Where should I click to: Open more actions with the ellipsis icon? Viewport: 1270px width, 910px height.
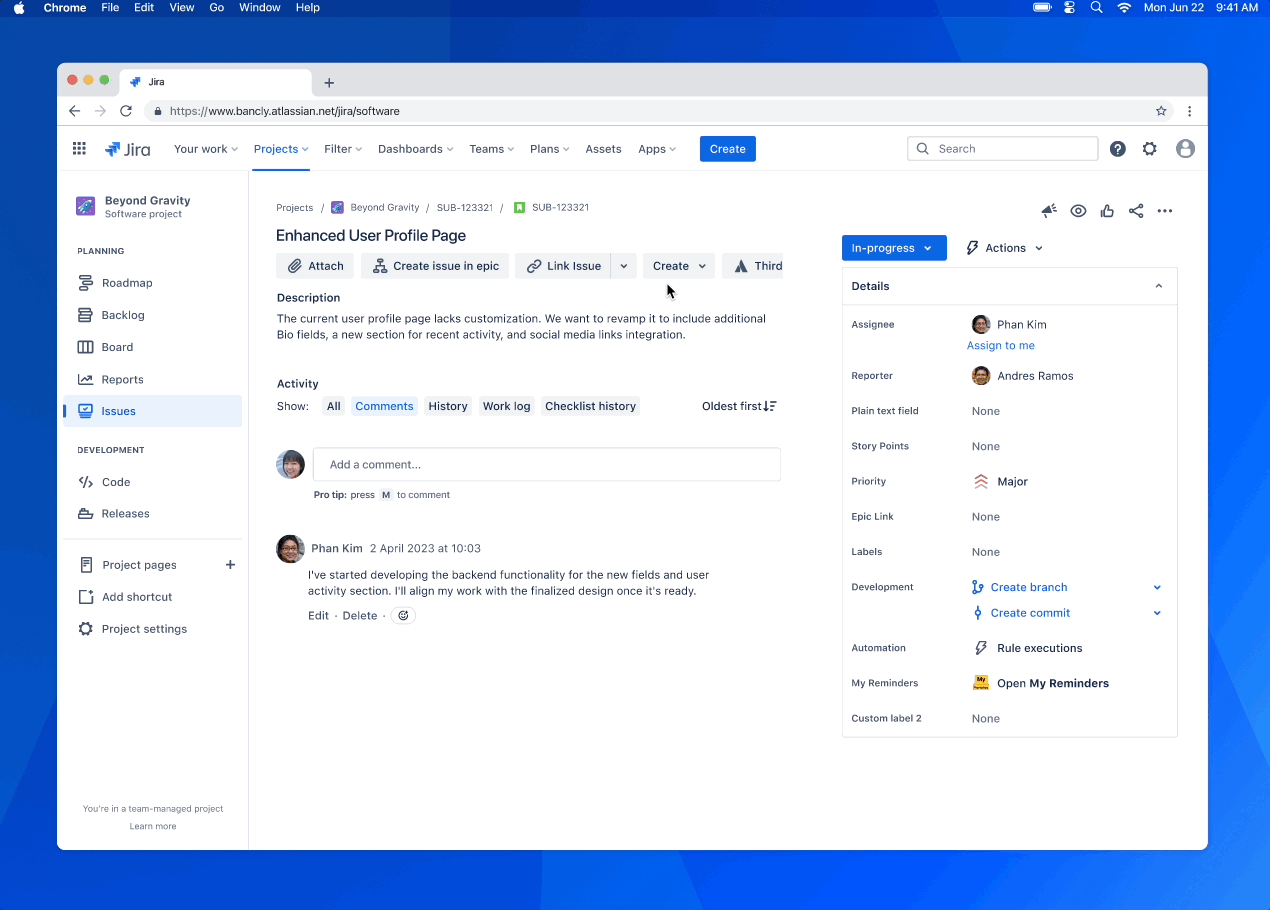pos(1165,211)
